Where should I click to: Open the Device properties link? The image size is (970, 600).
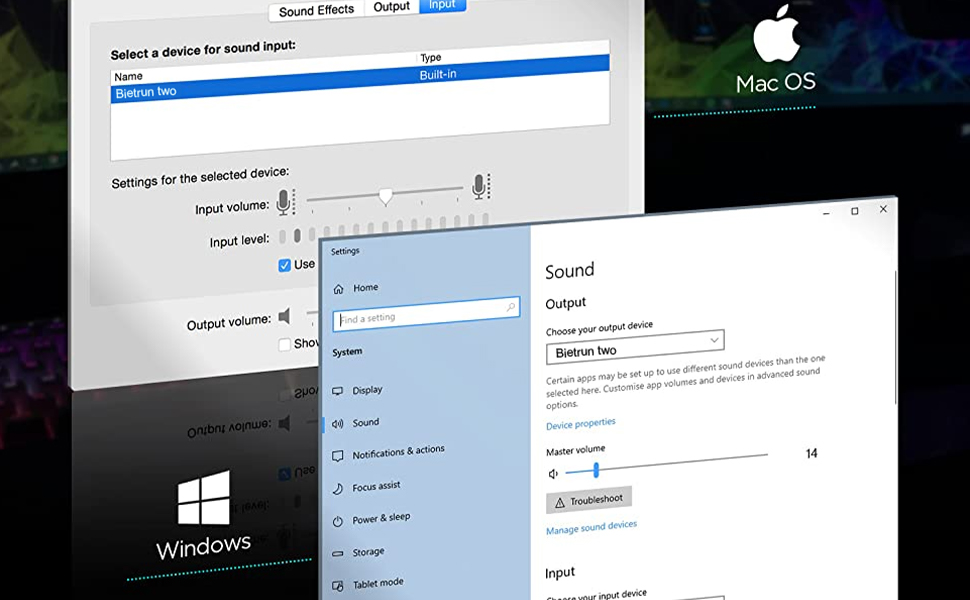pyautogui.click(x=580, y=425)
